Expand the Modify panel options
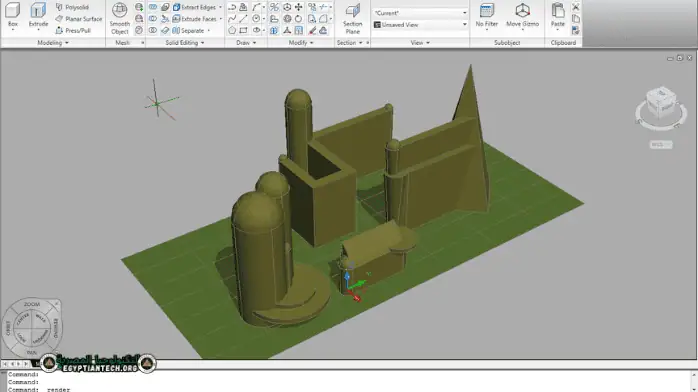Viewport: 698px width, 392px height. point(301,43)
